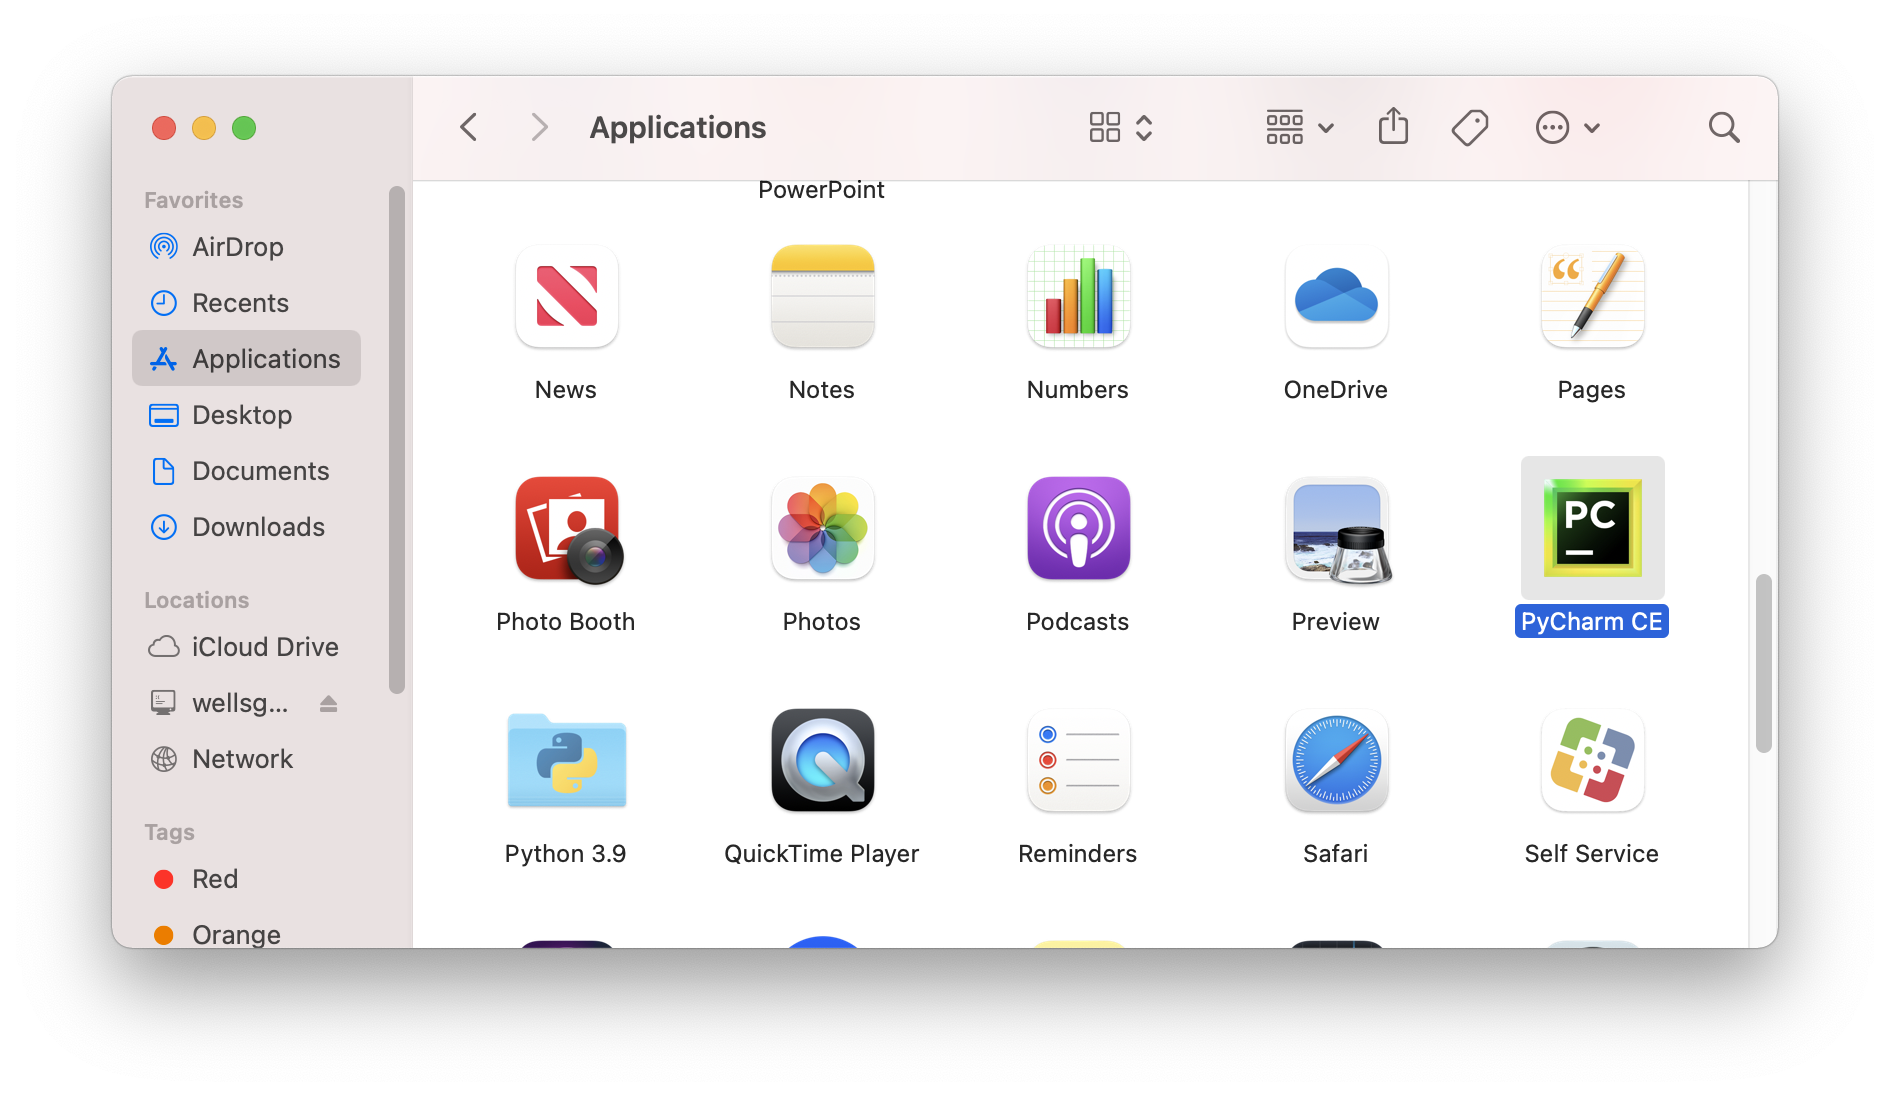Select the Python 3.9 folder
Screen dimensions: 1890x1096
tap(567, 761)
